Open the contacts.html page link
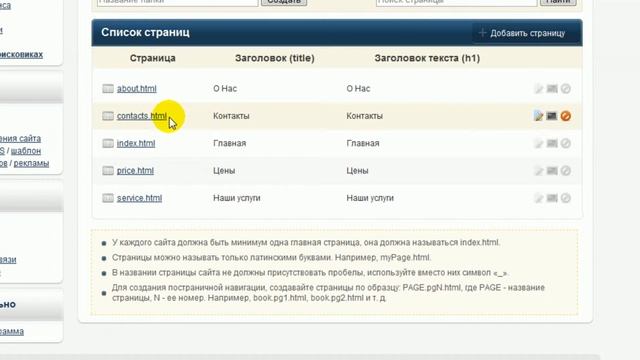The height and width of the screenshot is (360, 640). point(142,116)
